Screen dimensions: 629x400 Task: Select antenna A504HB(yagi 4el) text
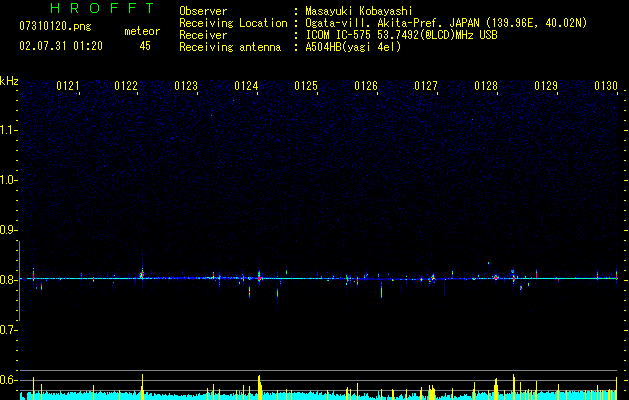pyautogui.click(x=353, y=47)
